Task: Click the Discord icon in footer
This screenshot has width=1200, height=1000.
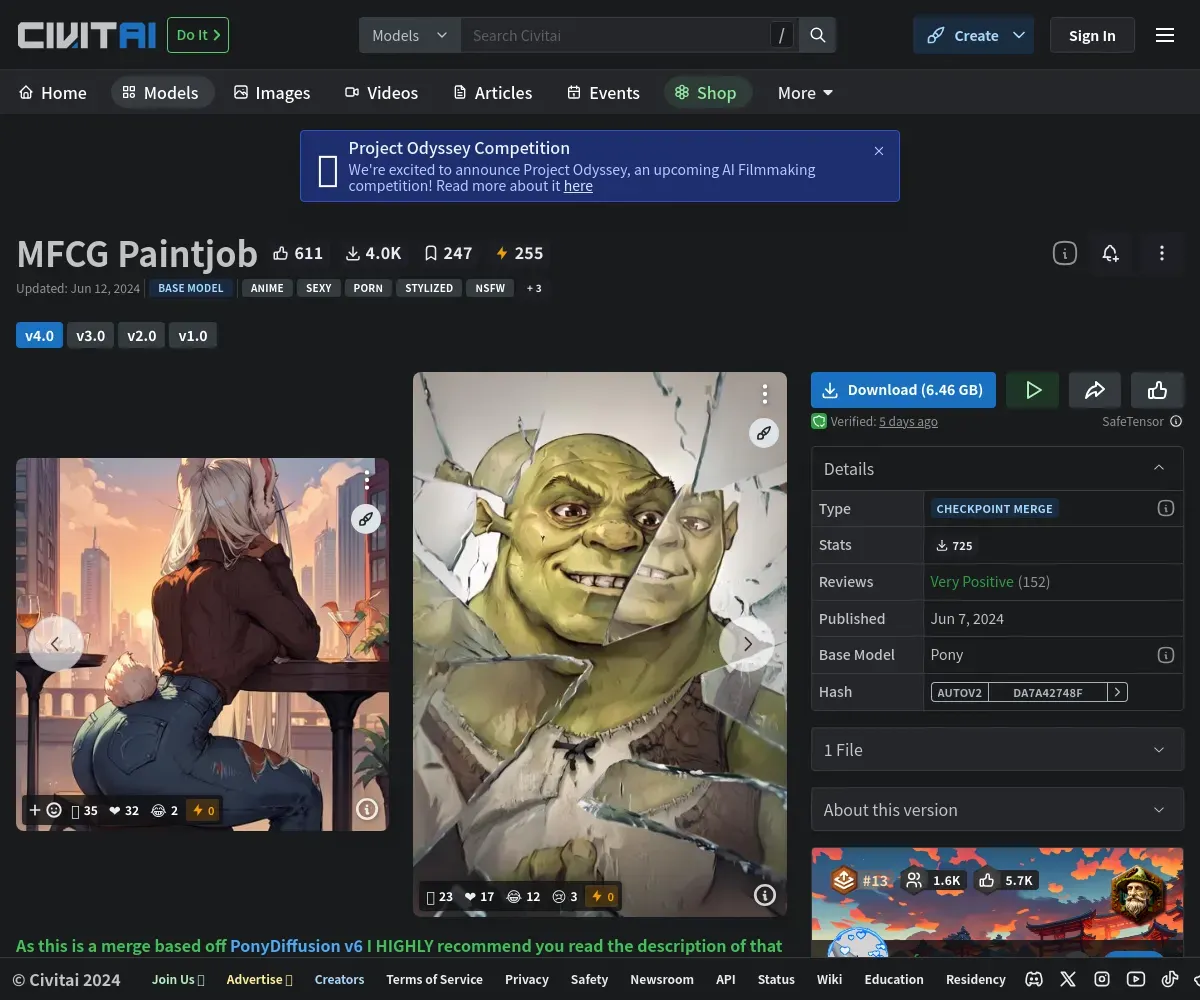Action: pos(1034,979)
